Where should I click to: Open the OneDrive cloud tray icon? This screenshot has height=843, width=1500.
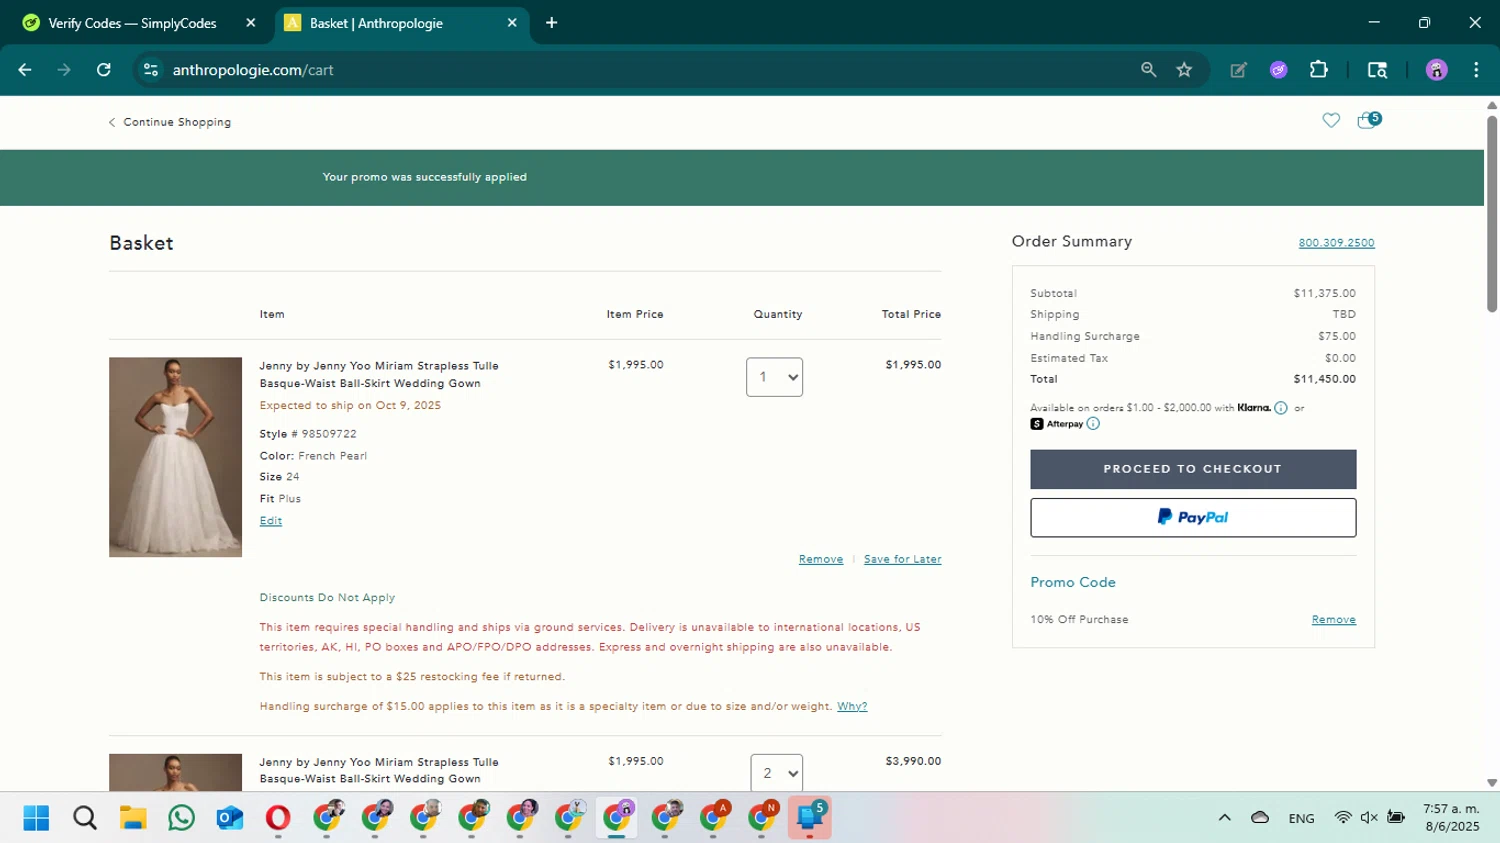coord(1260,818)
